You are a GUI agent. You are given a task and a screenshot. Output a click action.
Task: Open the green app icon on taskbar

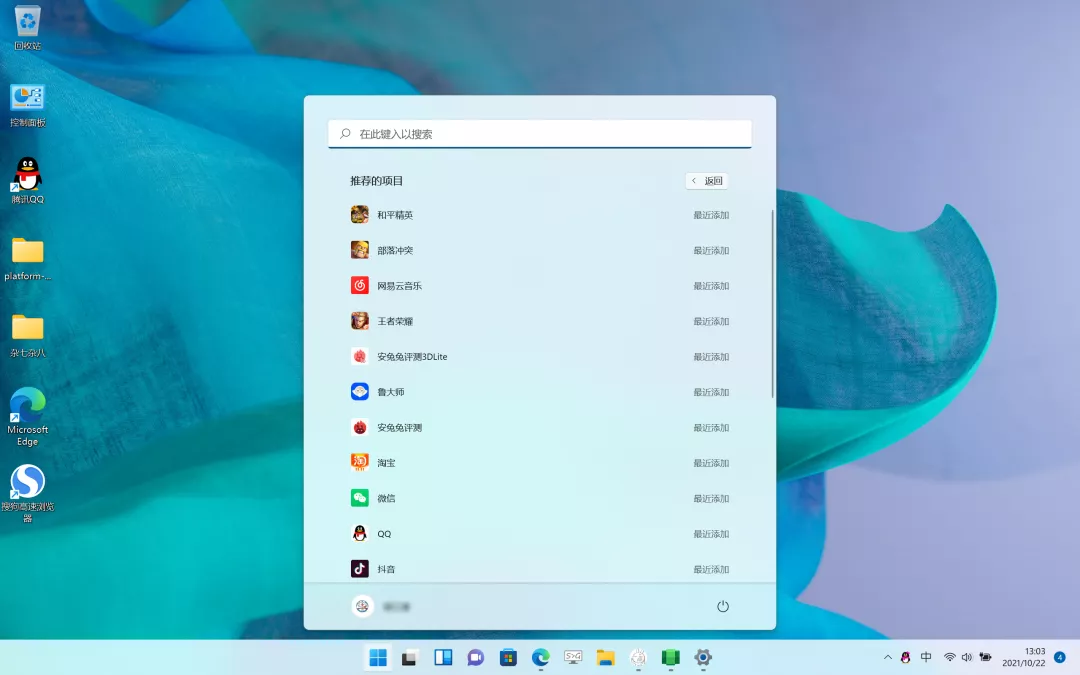[x=670, y=658]
